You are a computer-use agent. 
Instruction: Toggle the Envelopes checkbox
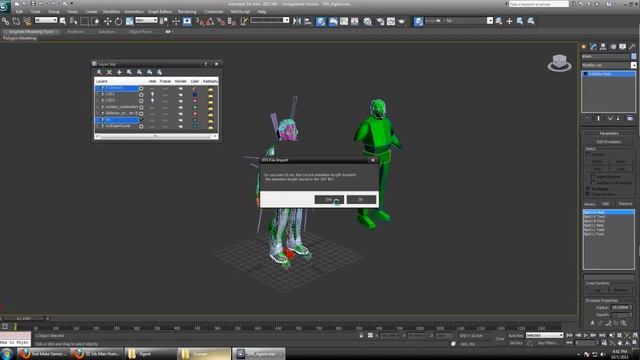click(x=588, y=189)
